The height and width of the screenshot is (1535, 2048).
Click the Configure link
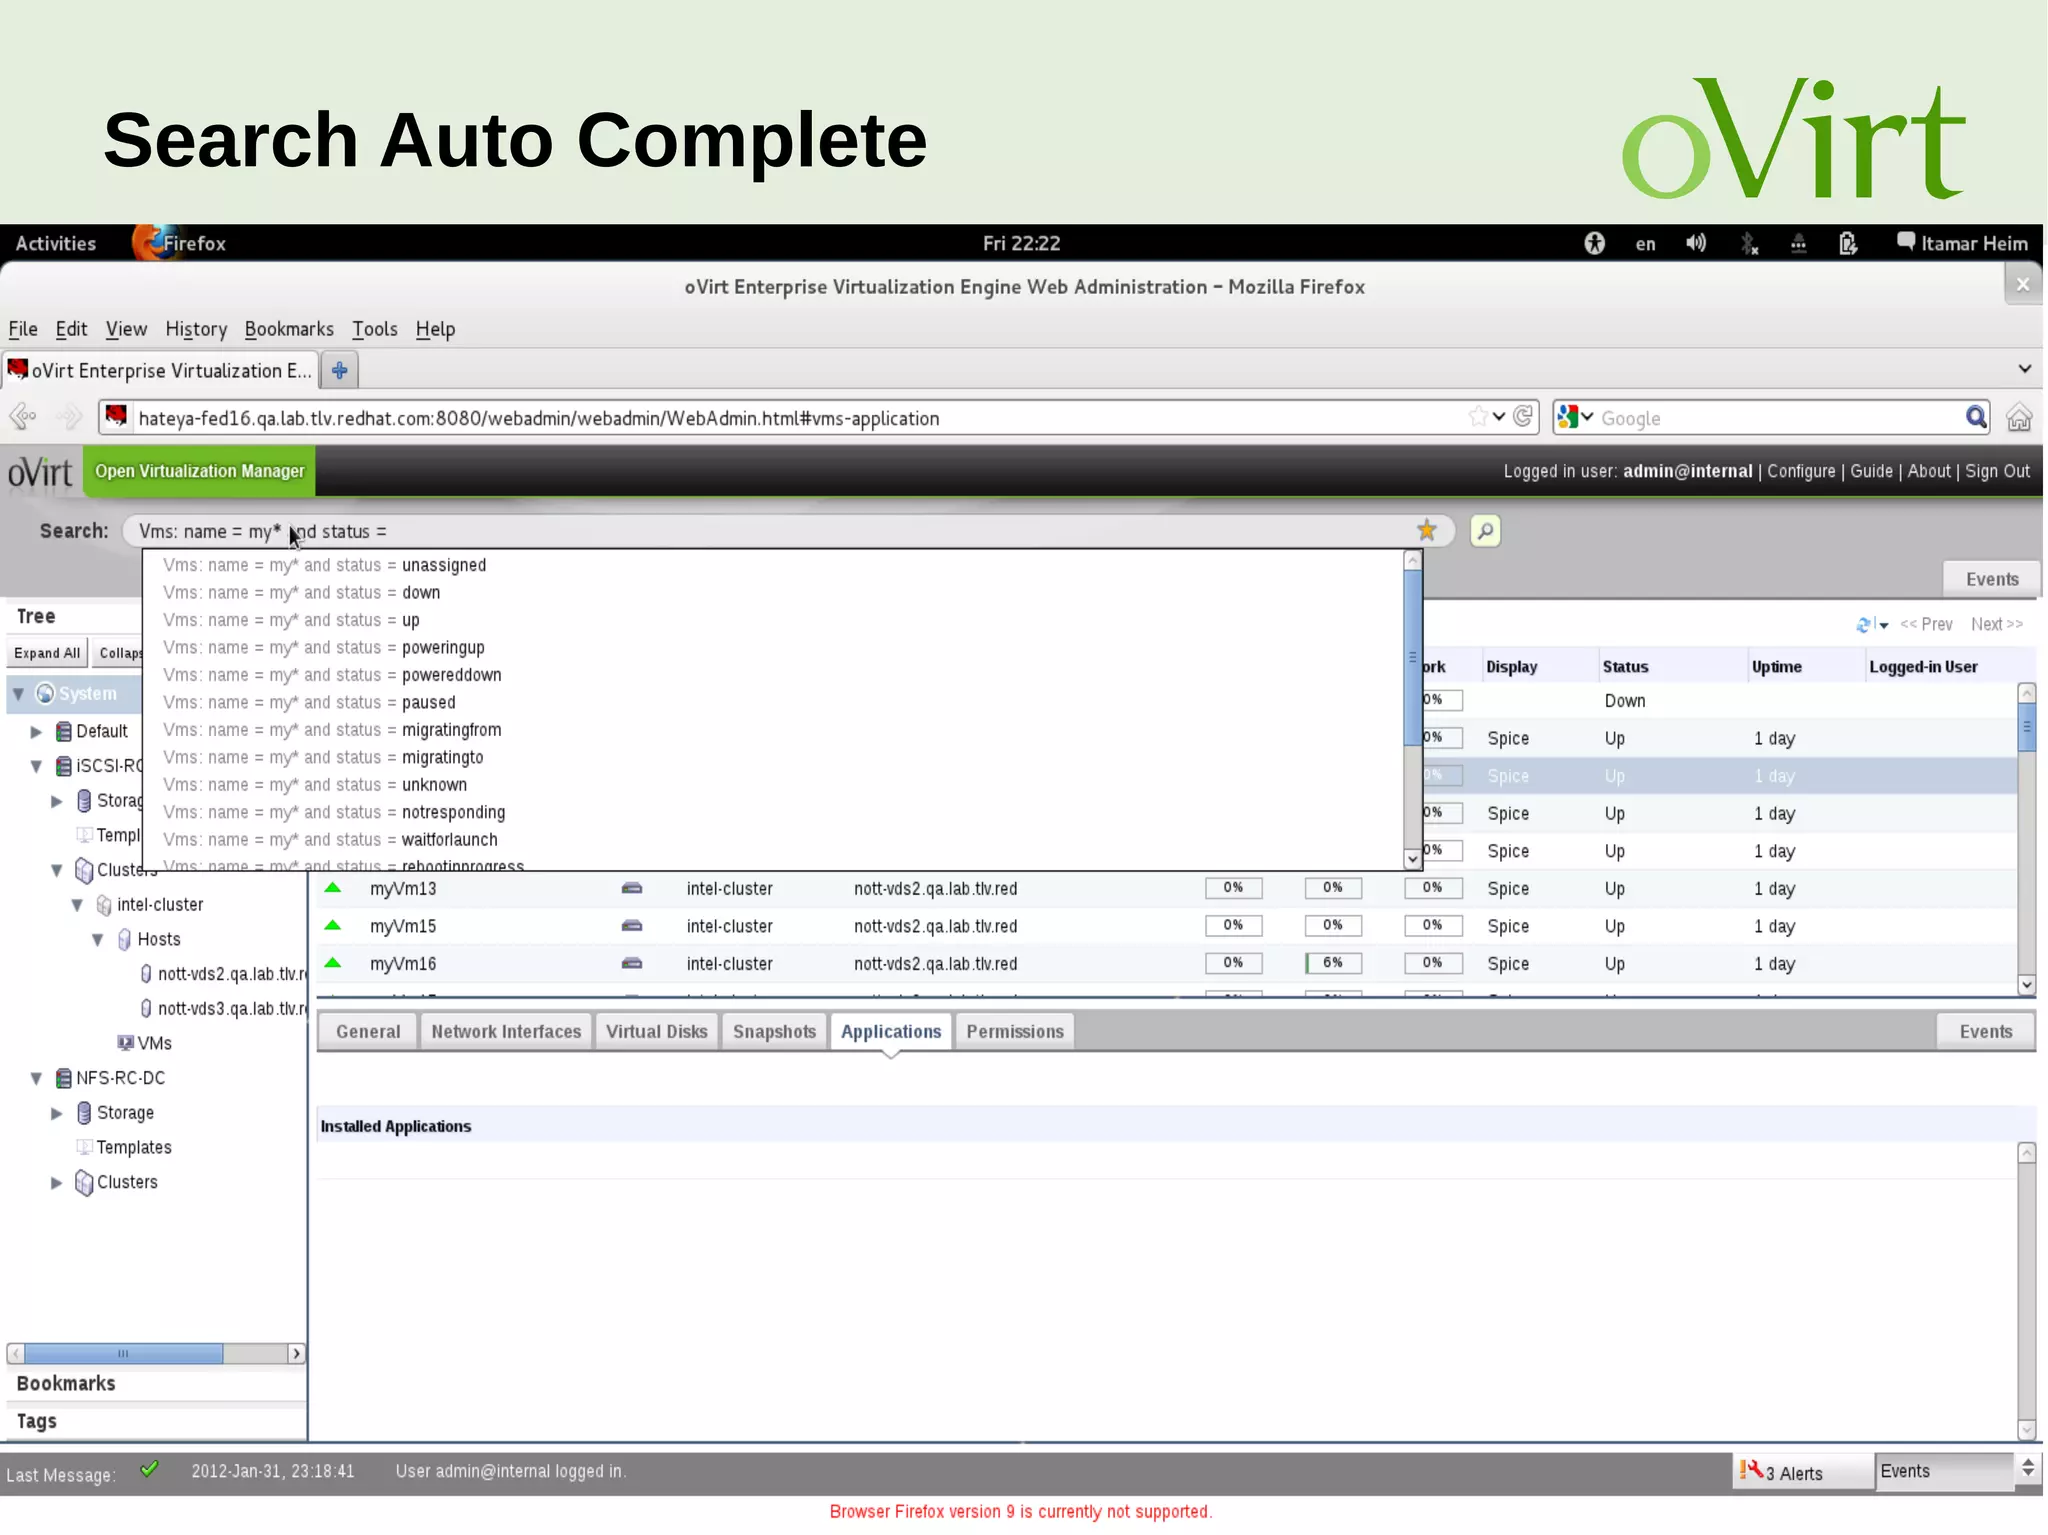1801,471
